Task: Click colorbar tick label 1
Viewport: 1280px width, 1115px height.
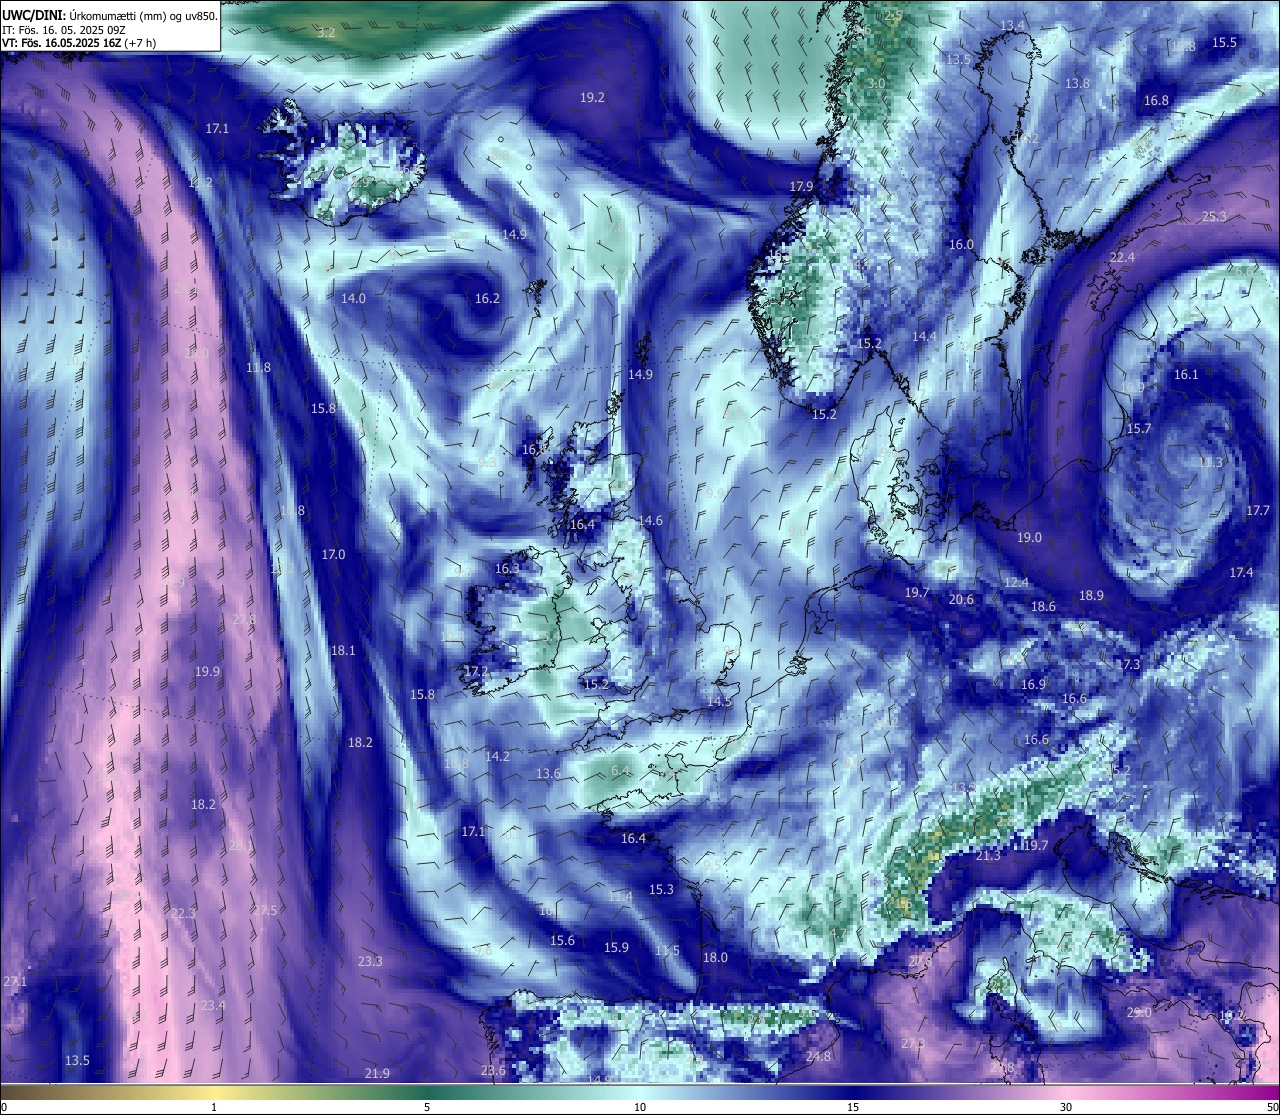Action: pos(214,1107)
